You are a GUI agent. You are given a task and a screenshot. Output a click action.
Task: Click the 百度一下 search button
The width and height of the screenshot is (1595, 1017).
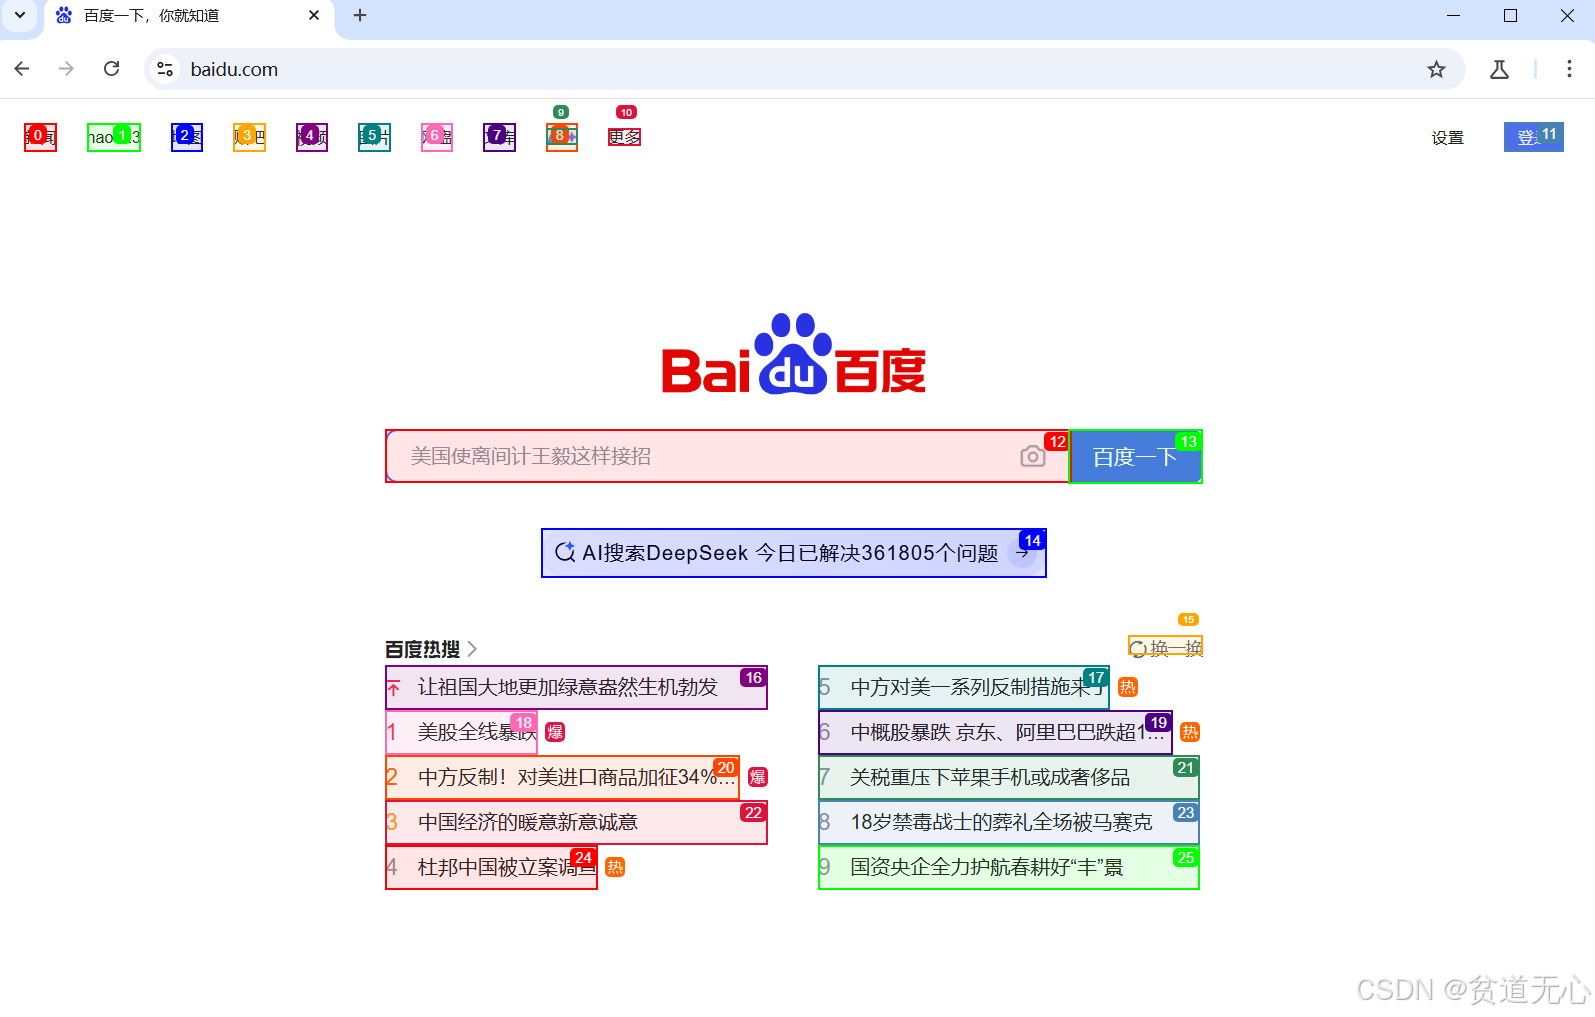pos(1135,456)
